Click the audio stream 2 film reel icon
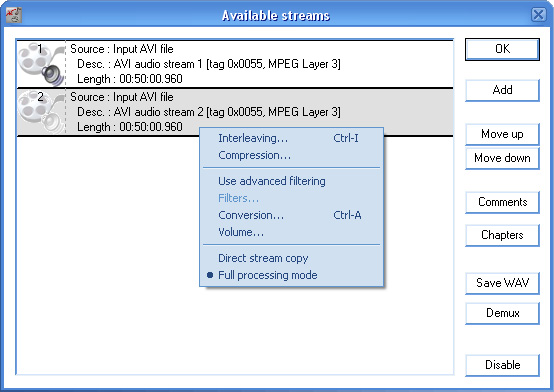Image resolution: width=554 pixels, height=392 pixels. pos(41,112)
